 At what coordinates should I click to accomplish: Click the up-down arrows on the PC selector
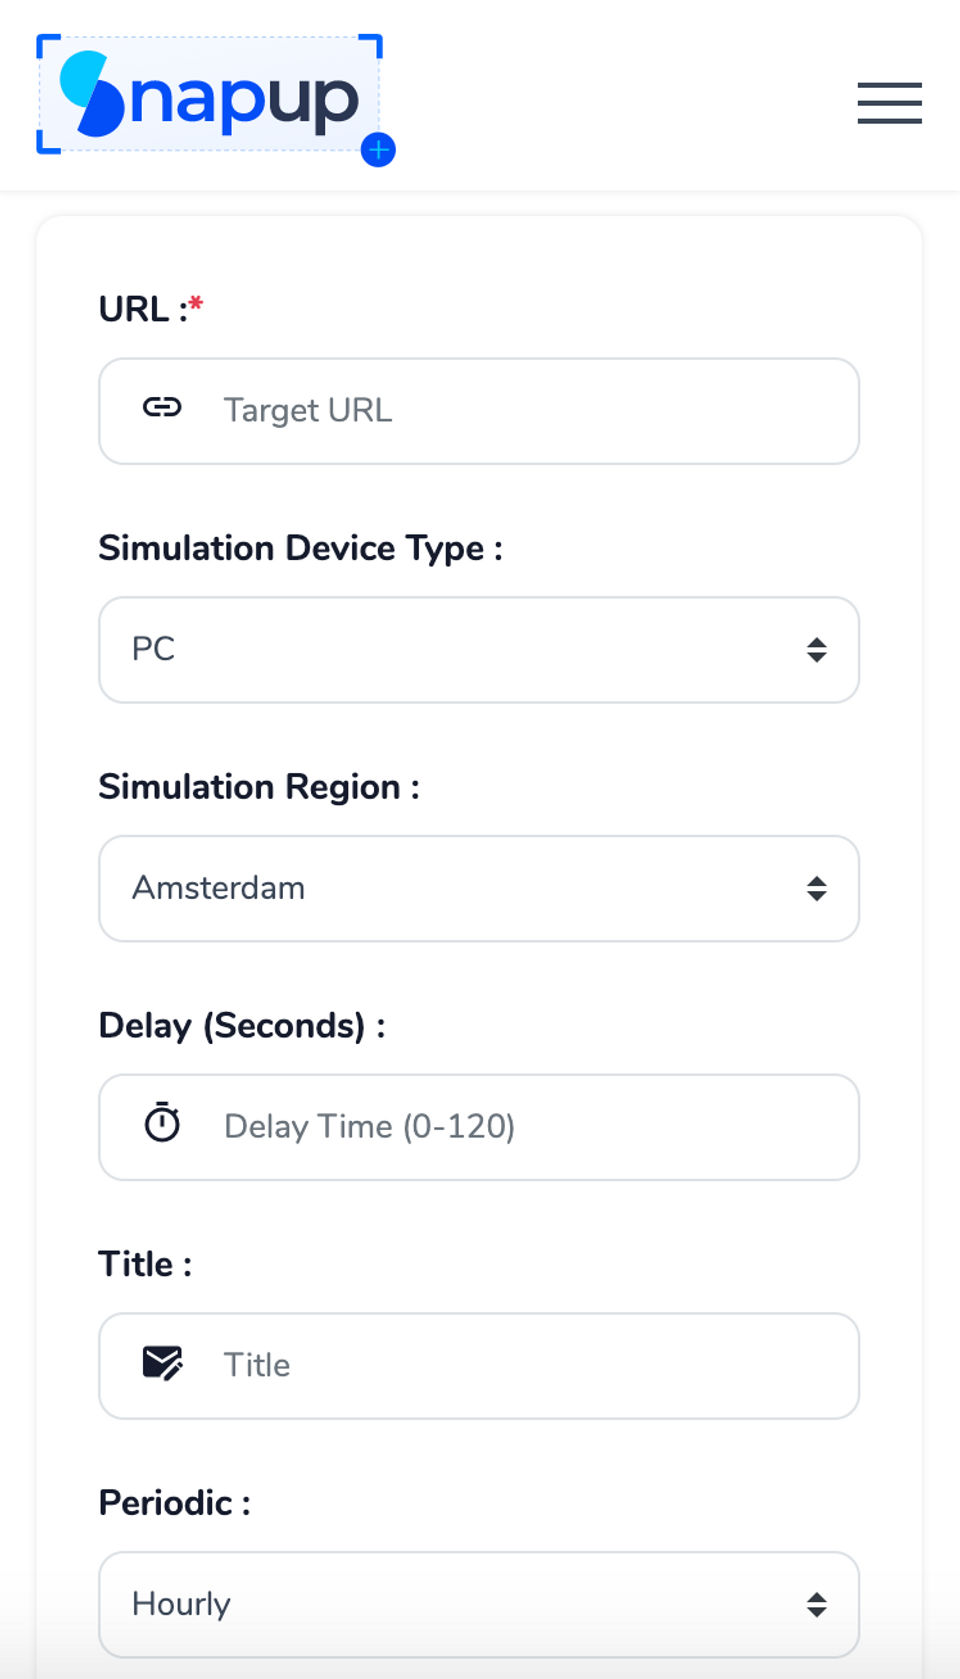click(817, 650)
